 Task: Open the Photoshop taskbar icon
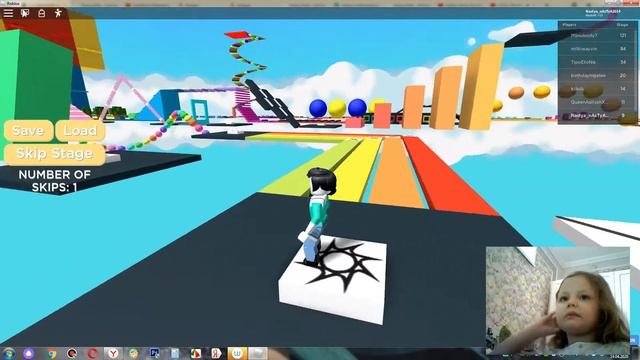point(154,353)
